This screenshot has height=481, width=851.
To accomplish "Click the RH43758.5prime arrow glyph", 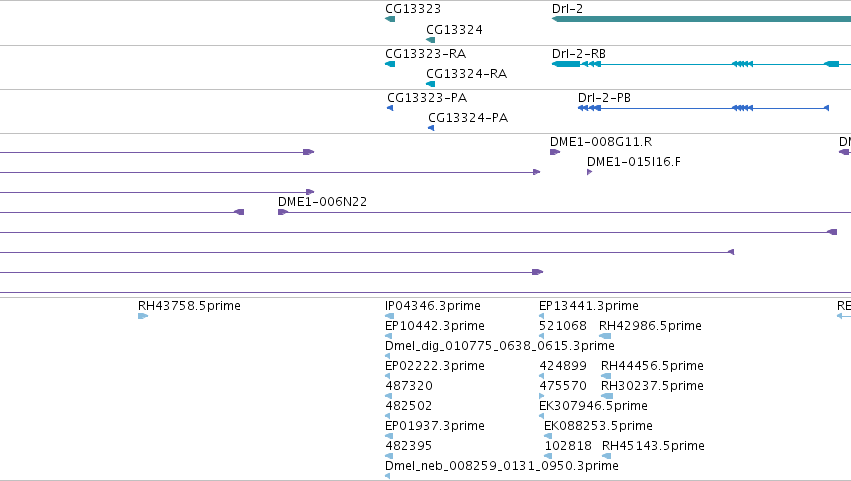I will point(143,316).
